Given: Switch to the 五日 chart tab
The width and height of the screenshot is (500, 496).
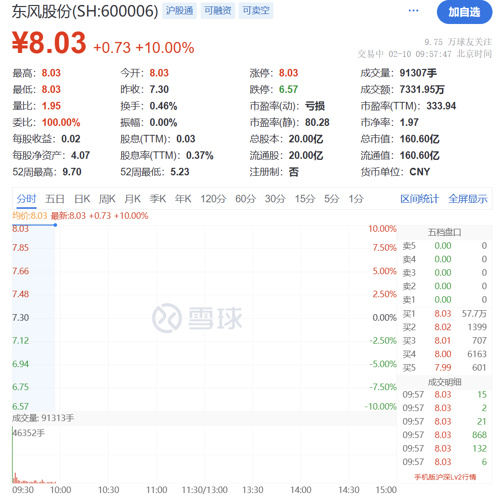Looking at the screenshot, I should [55, 199].
